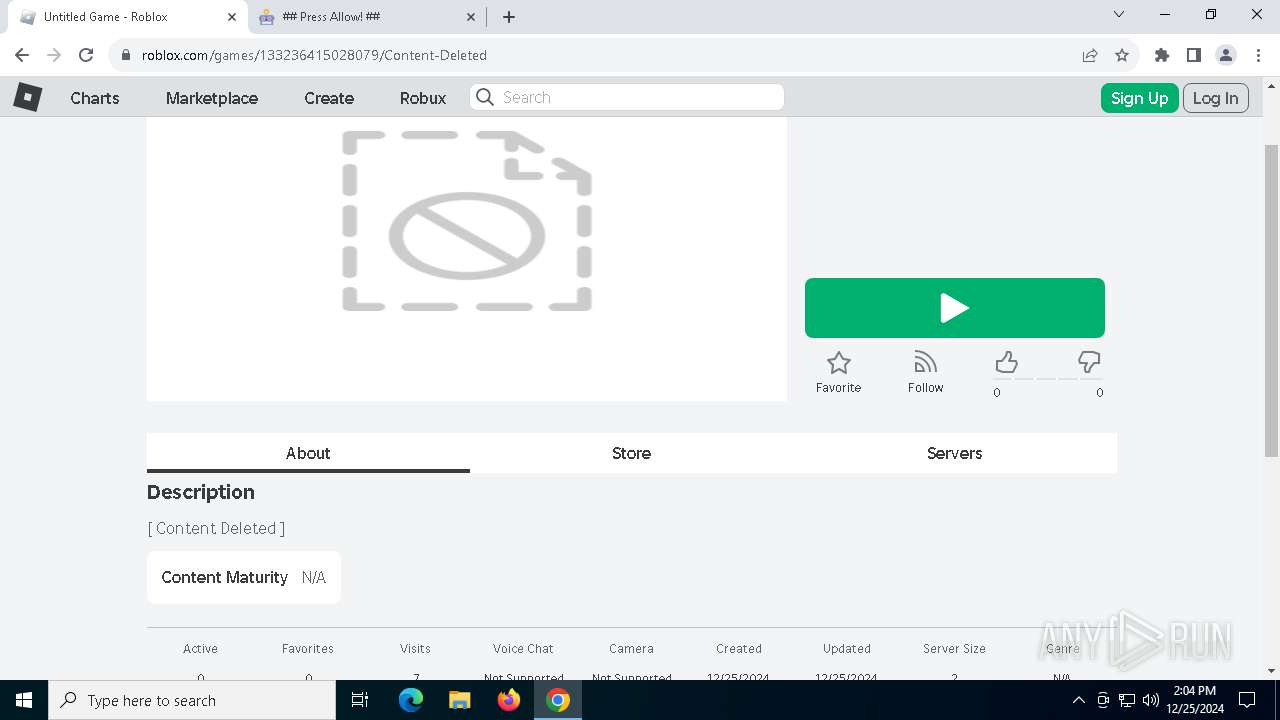Click the browser address bar URL
Screen dimensions: 1280x720
(x=314, y=55)
